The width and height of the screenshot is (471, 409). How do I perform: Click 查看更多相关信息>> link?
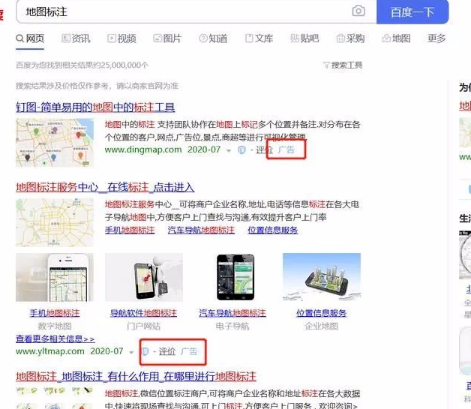(55, 339)
